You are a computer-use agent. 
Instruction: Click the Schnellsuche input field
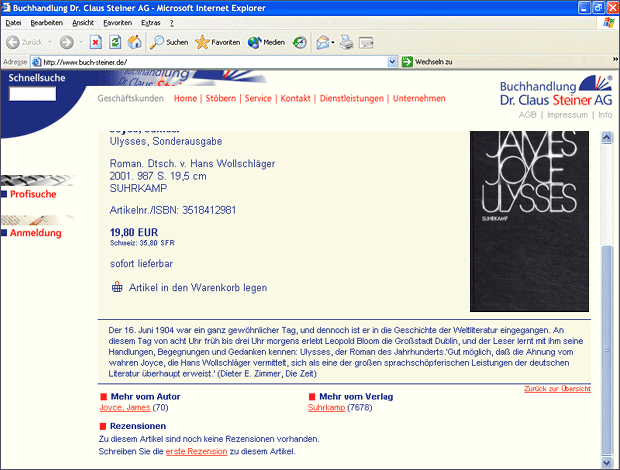coord(32,94)
